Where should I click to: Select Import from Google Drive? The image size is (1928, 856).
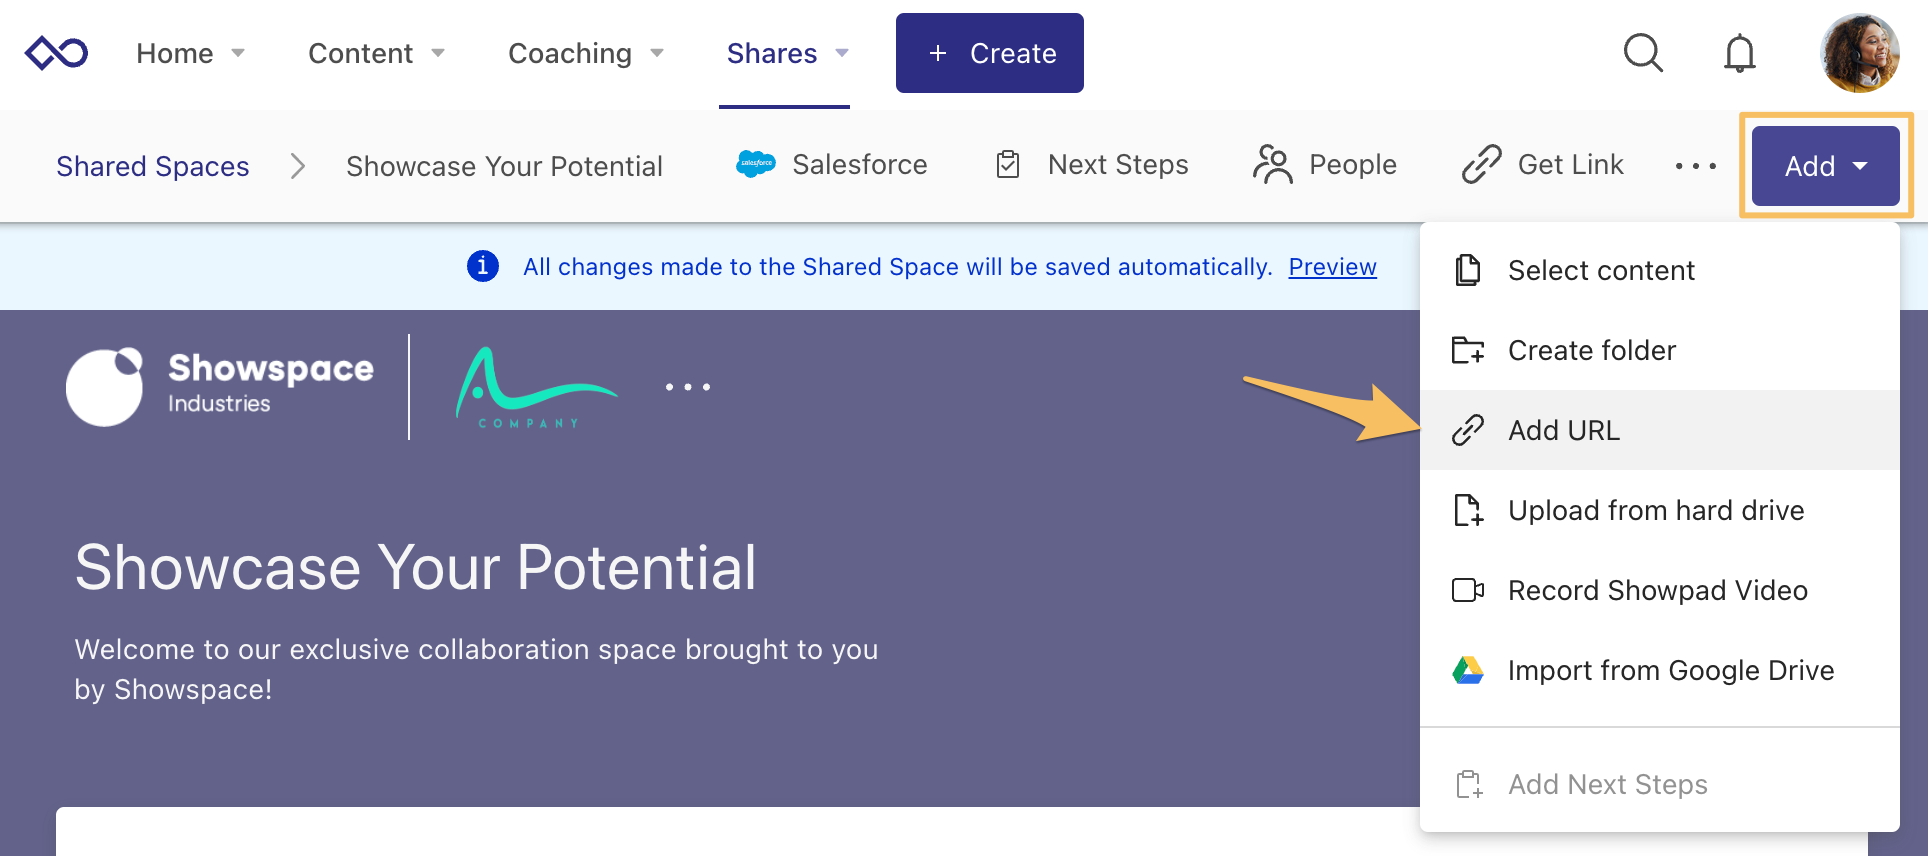tap(1670, 670)
